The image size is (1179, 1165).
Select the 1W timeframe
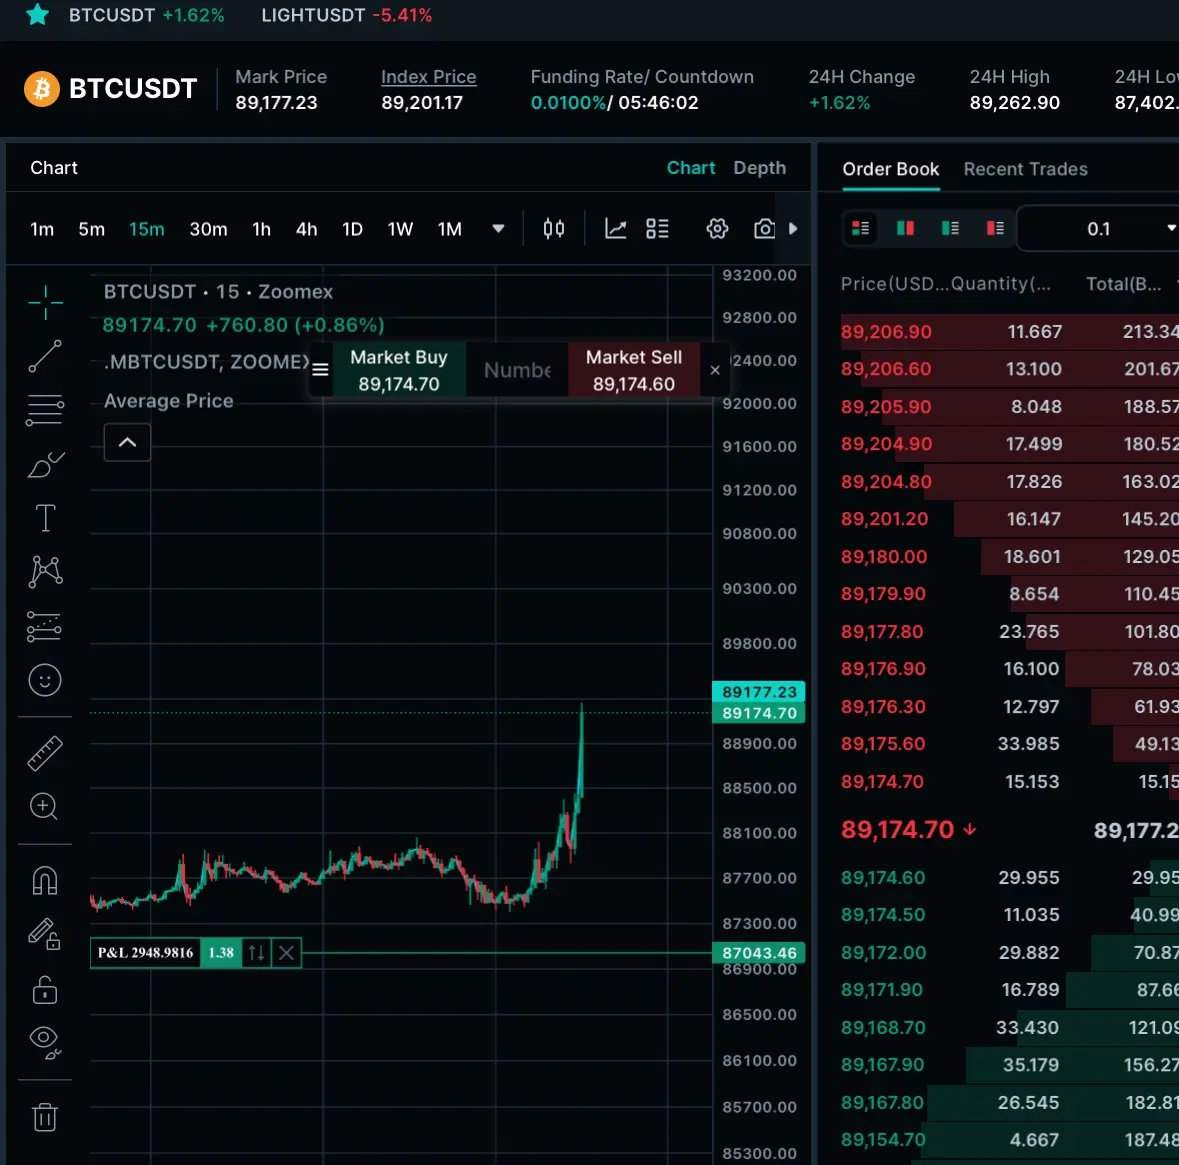pos(400,229)
